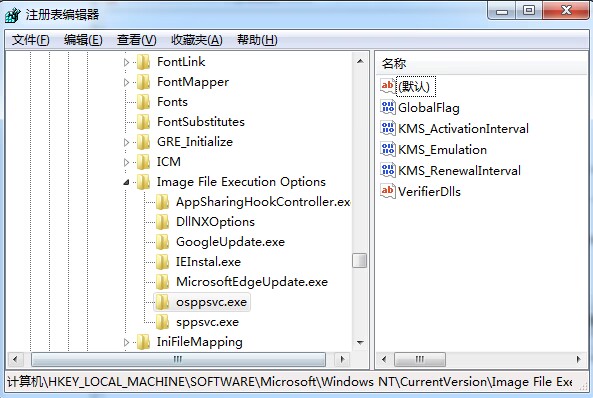Screen dimensions: 593x398
Task: Select the GlobalFlag value name
Action: tap(429, 108)
